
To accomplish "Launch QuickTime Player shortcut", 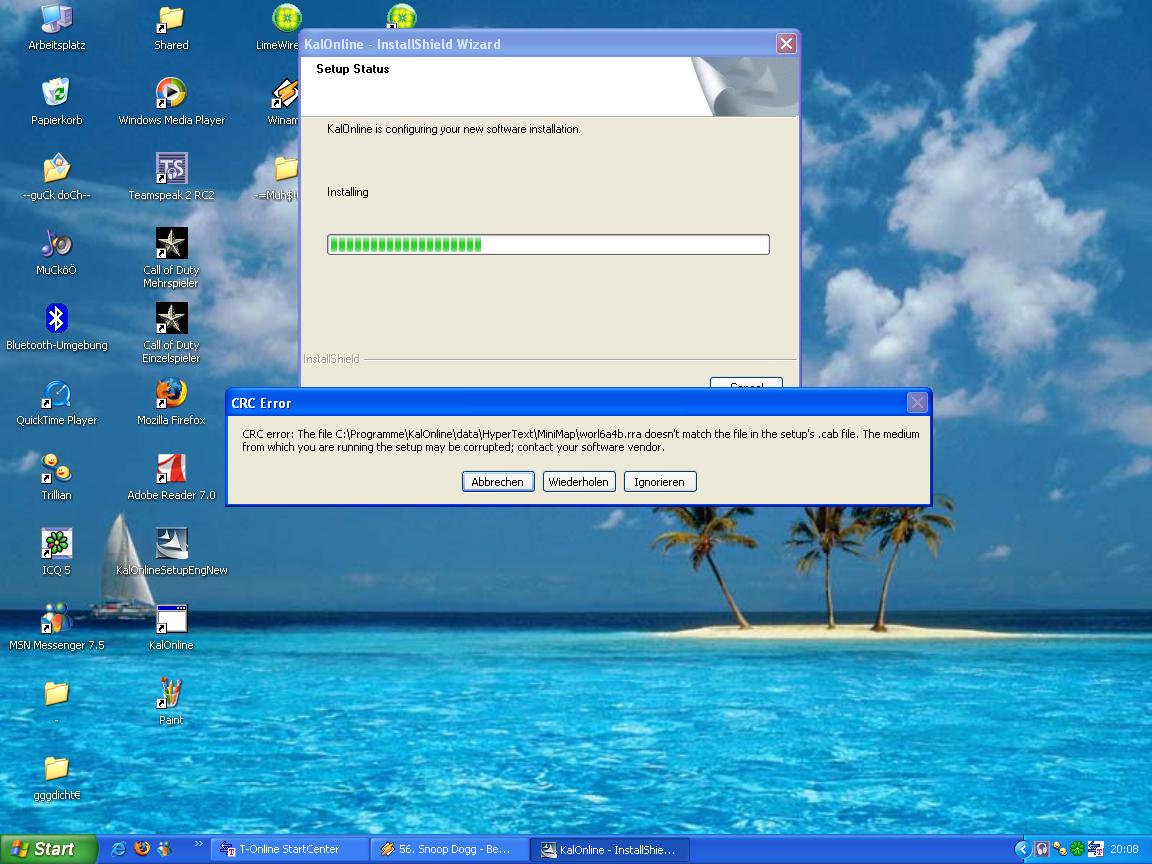I will click(x=57, y=403).
